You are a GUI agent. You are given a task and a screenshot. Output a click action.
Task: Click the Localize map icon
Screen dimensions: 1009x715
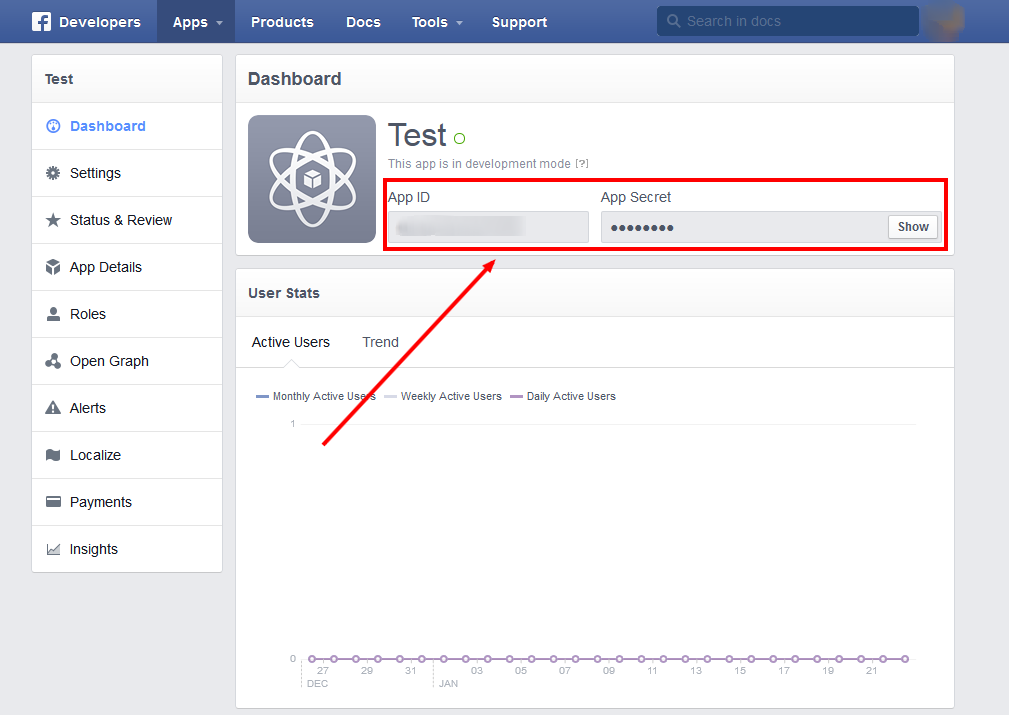[54, 455]
